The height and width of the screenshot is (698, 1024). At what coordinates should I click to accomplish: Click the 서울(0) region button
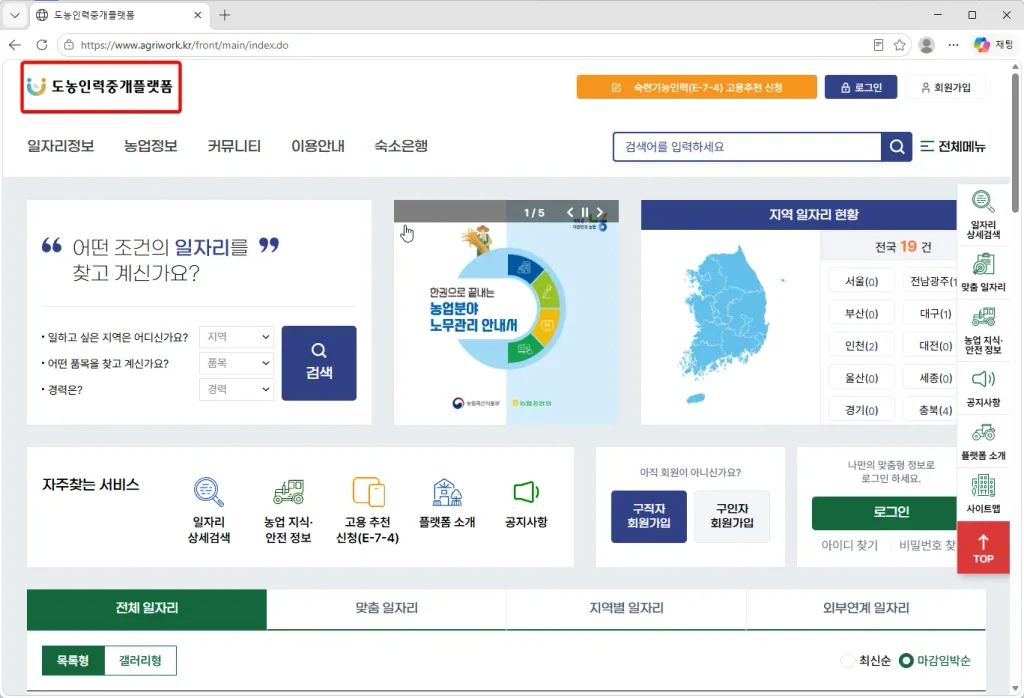tap(861, 281)
